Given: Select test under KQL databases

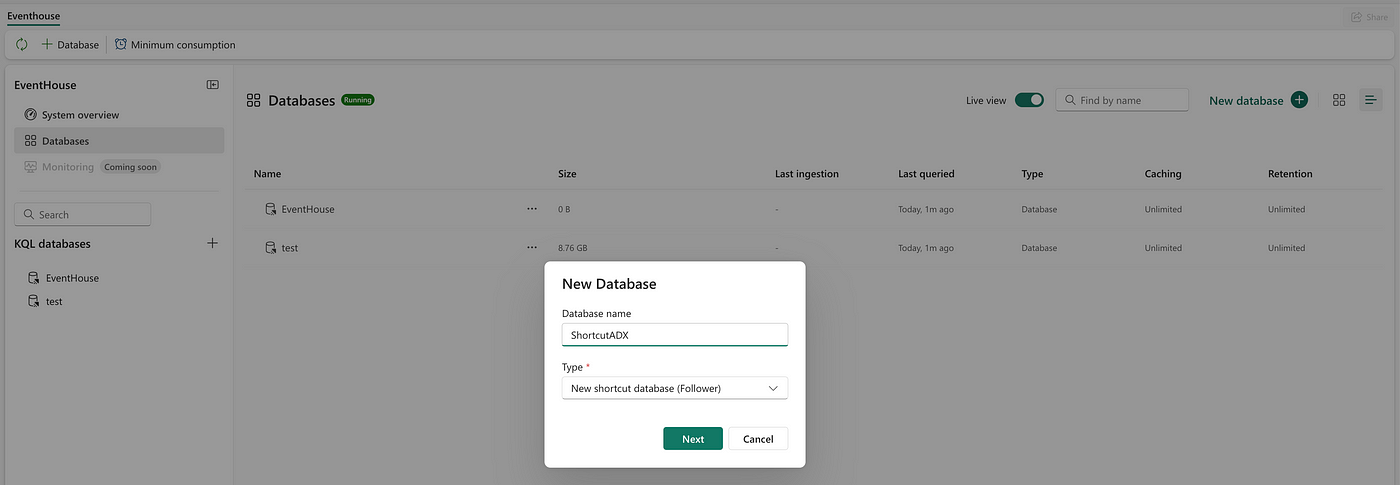Looking at the screenshot, I should coord(54,301).
